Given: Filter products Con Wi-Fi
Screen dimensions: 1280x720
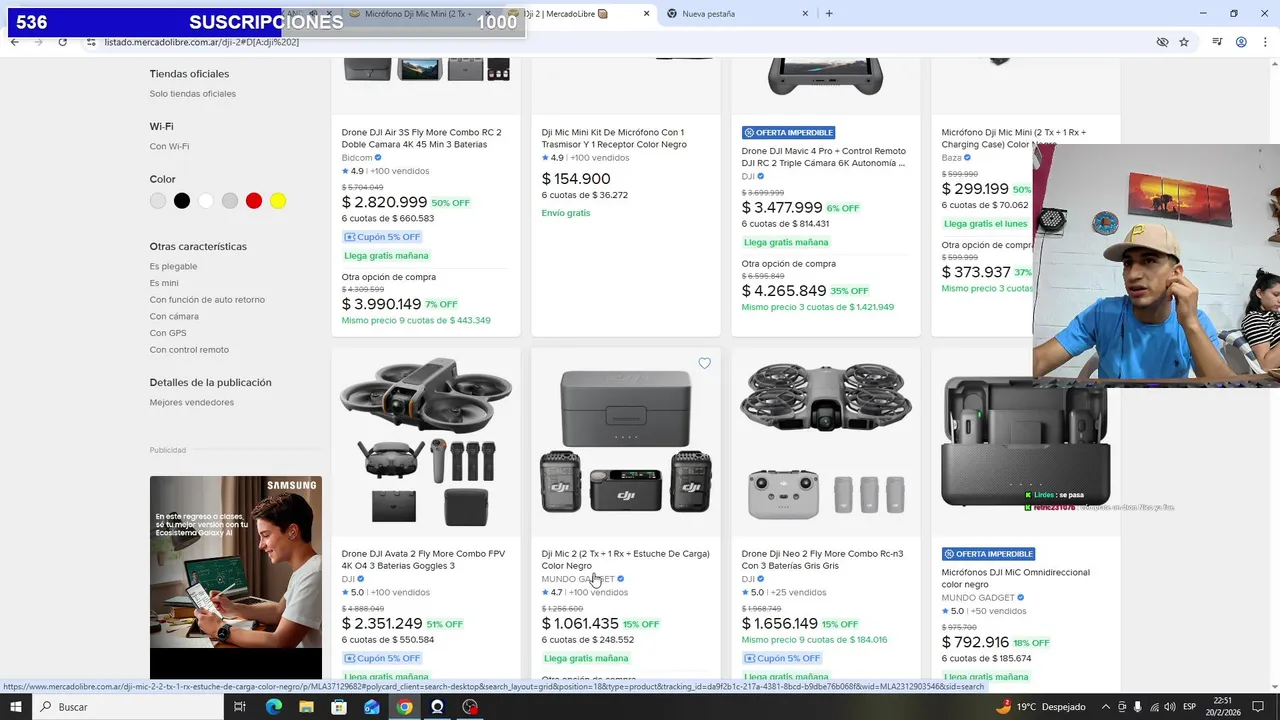Looking at the screenshot, I should (169, 146).
